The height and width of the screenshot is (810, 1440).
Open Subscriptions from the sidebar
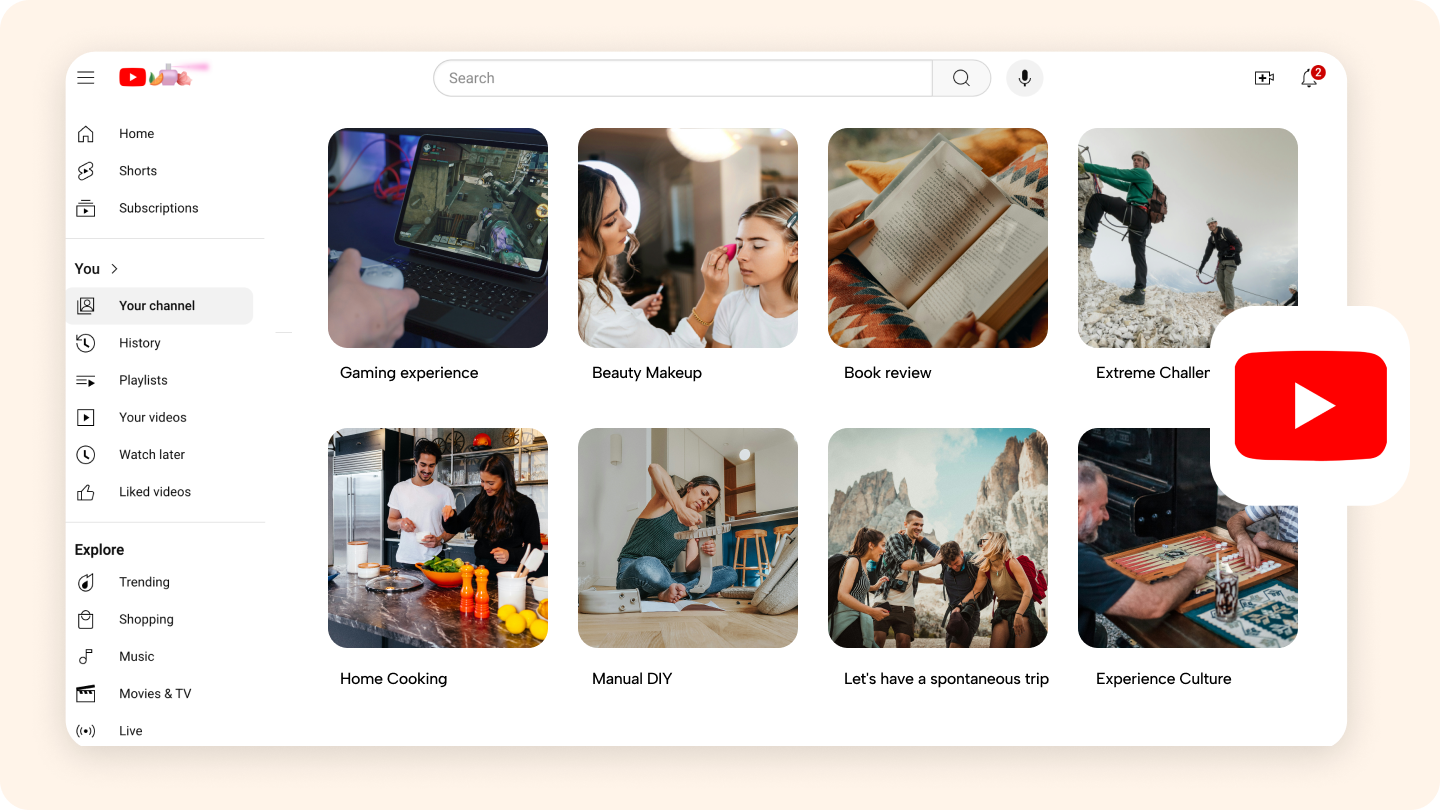click(158, 208)
